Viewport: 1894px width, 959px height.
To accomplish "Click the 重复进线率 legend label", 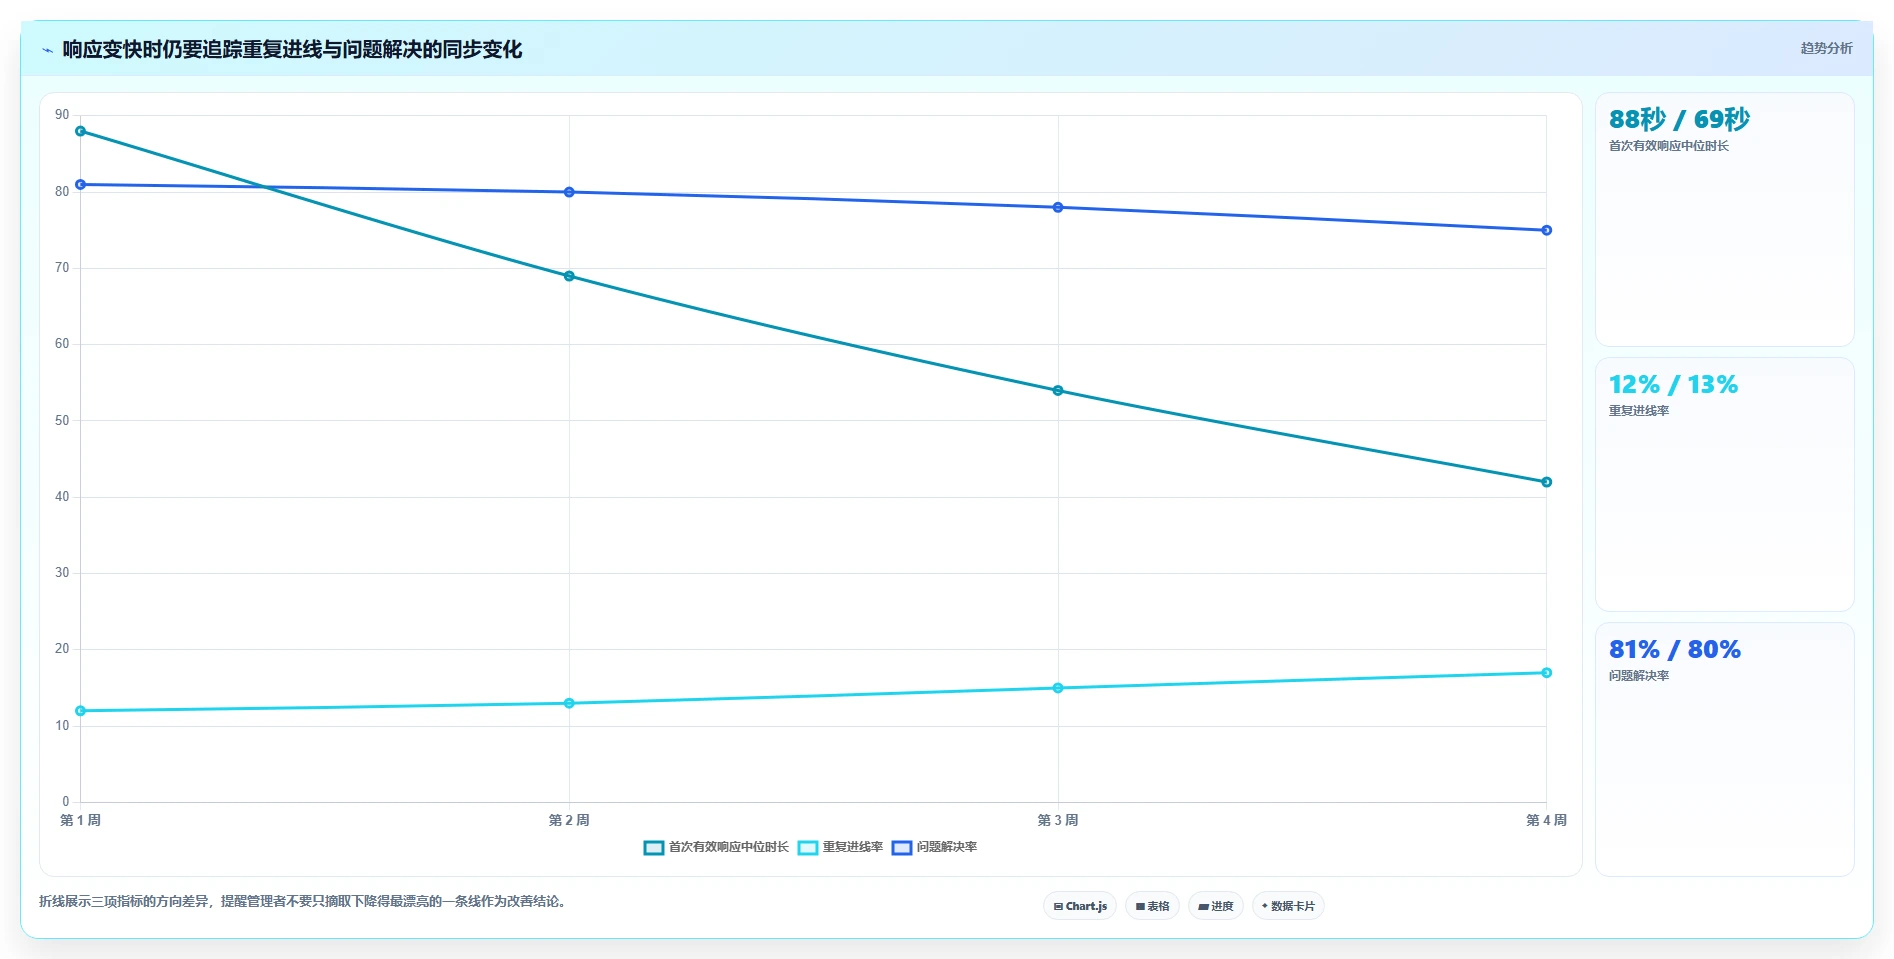I will tap(853, 847).
